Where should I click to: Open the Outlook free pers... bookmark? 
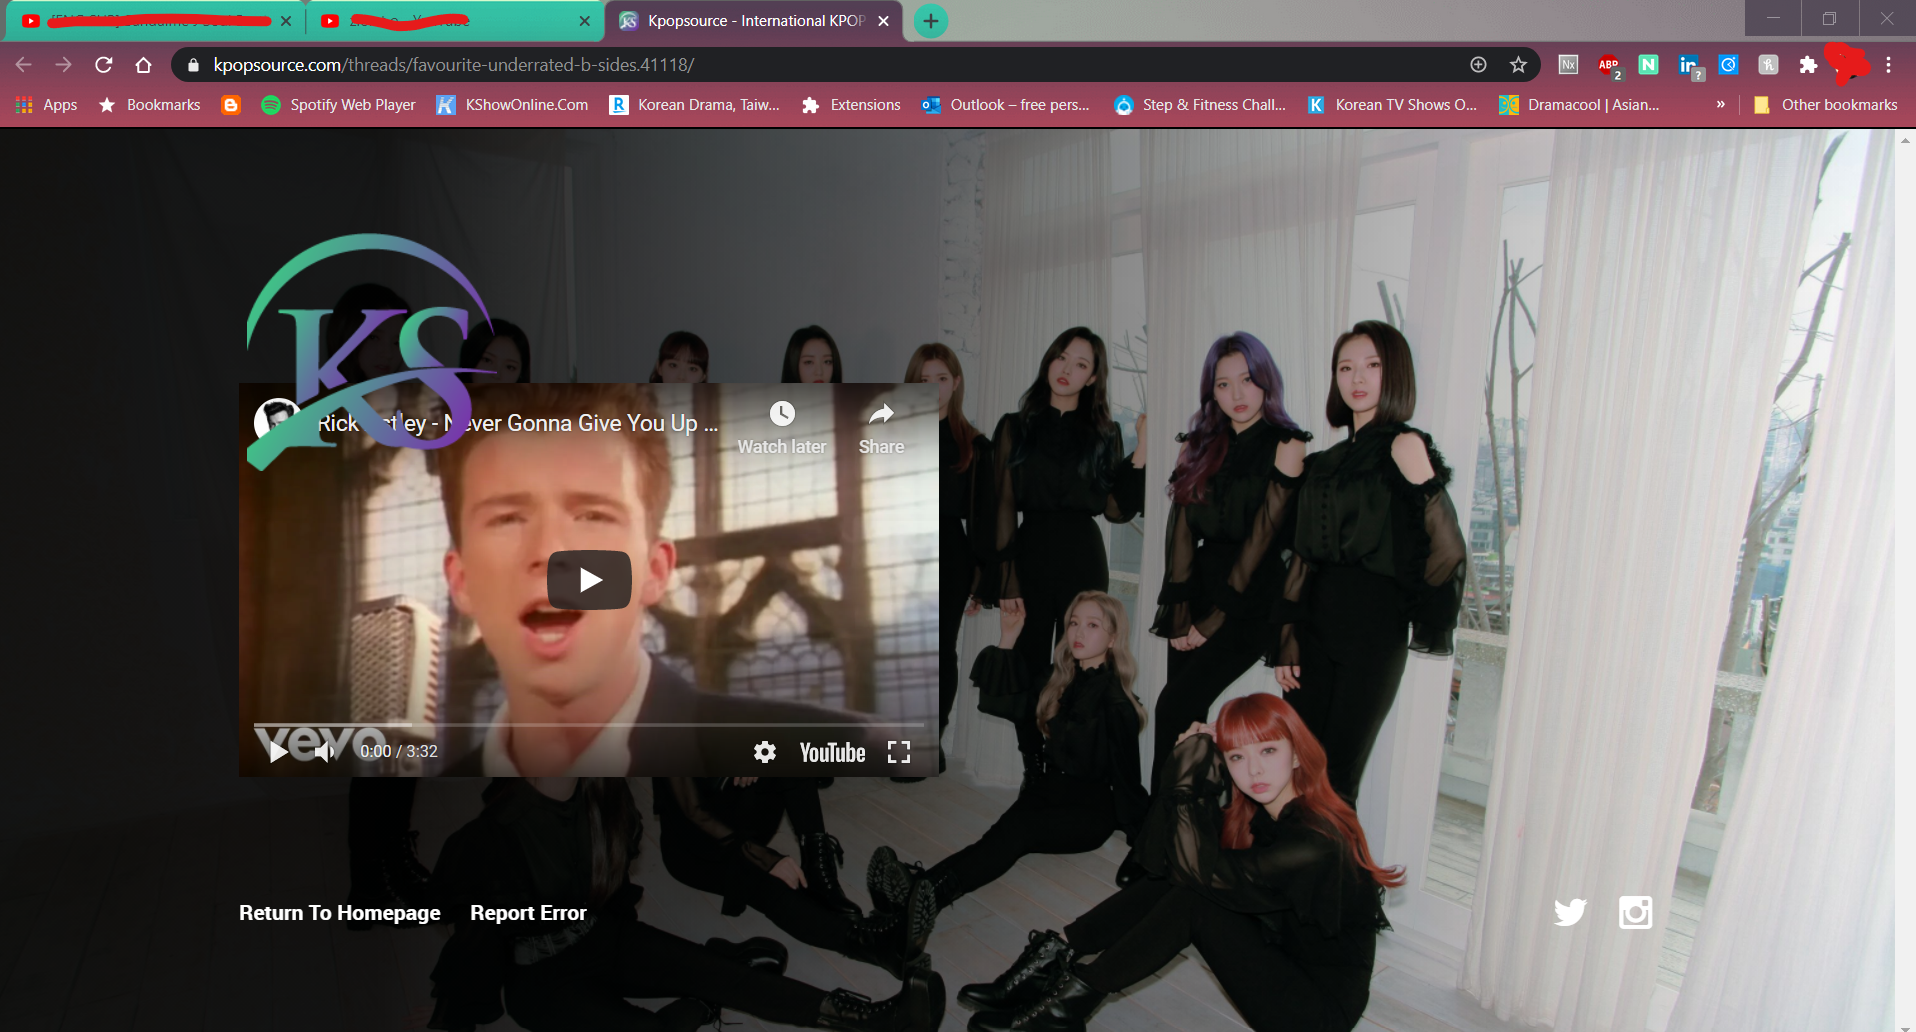click(1006, 105)
